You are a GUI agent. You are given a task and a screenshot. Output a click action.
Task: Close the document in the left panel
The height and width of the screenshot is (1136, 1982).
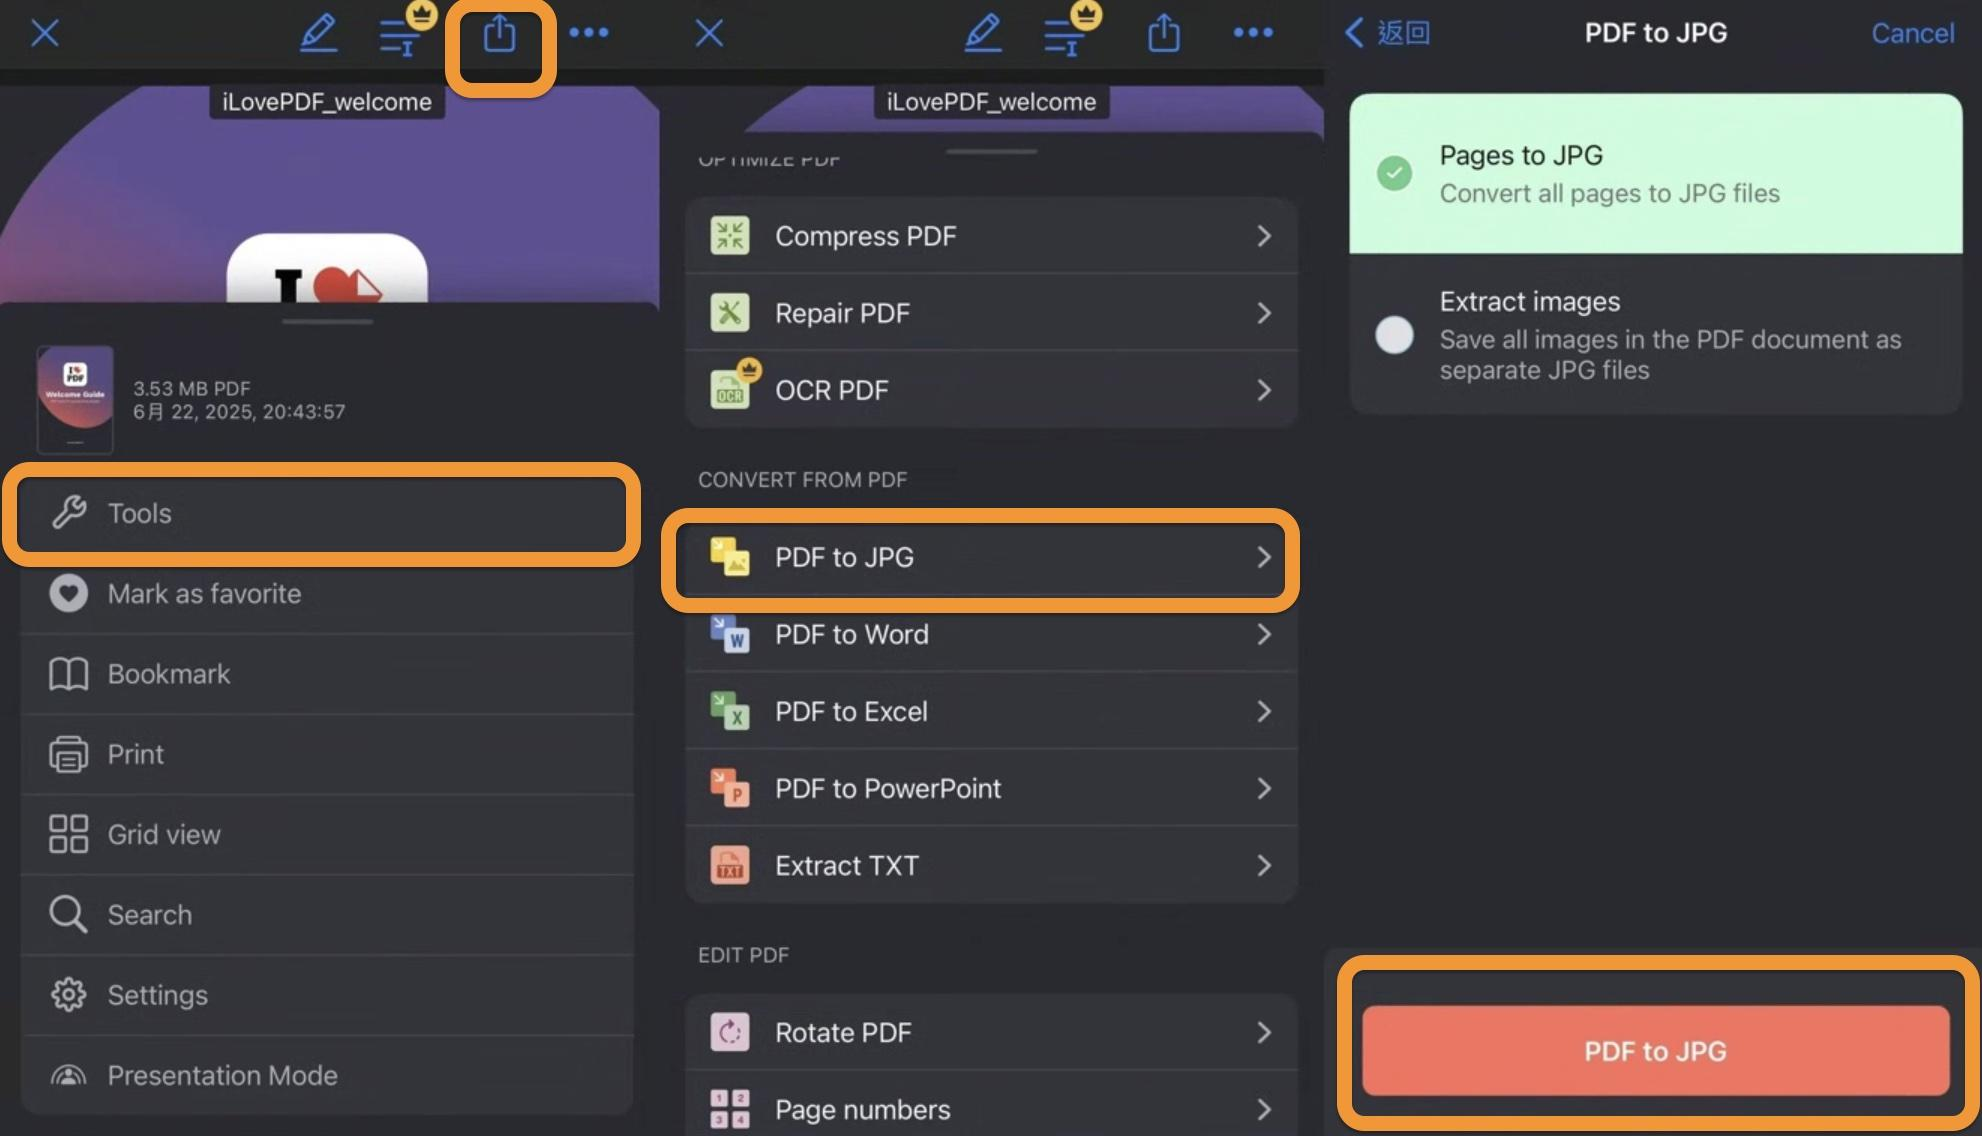(x=45, y=33)
